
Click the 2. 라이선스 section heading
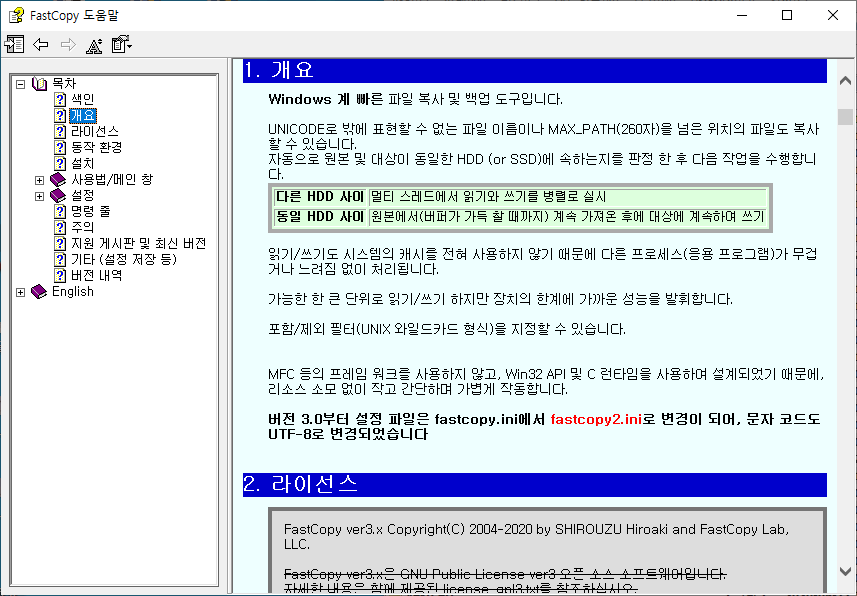click(x=535, y=484)
